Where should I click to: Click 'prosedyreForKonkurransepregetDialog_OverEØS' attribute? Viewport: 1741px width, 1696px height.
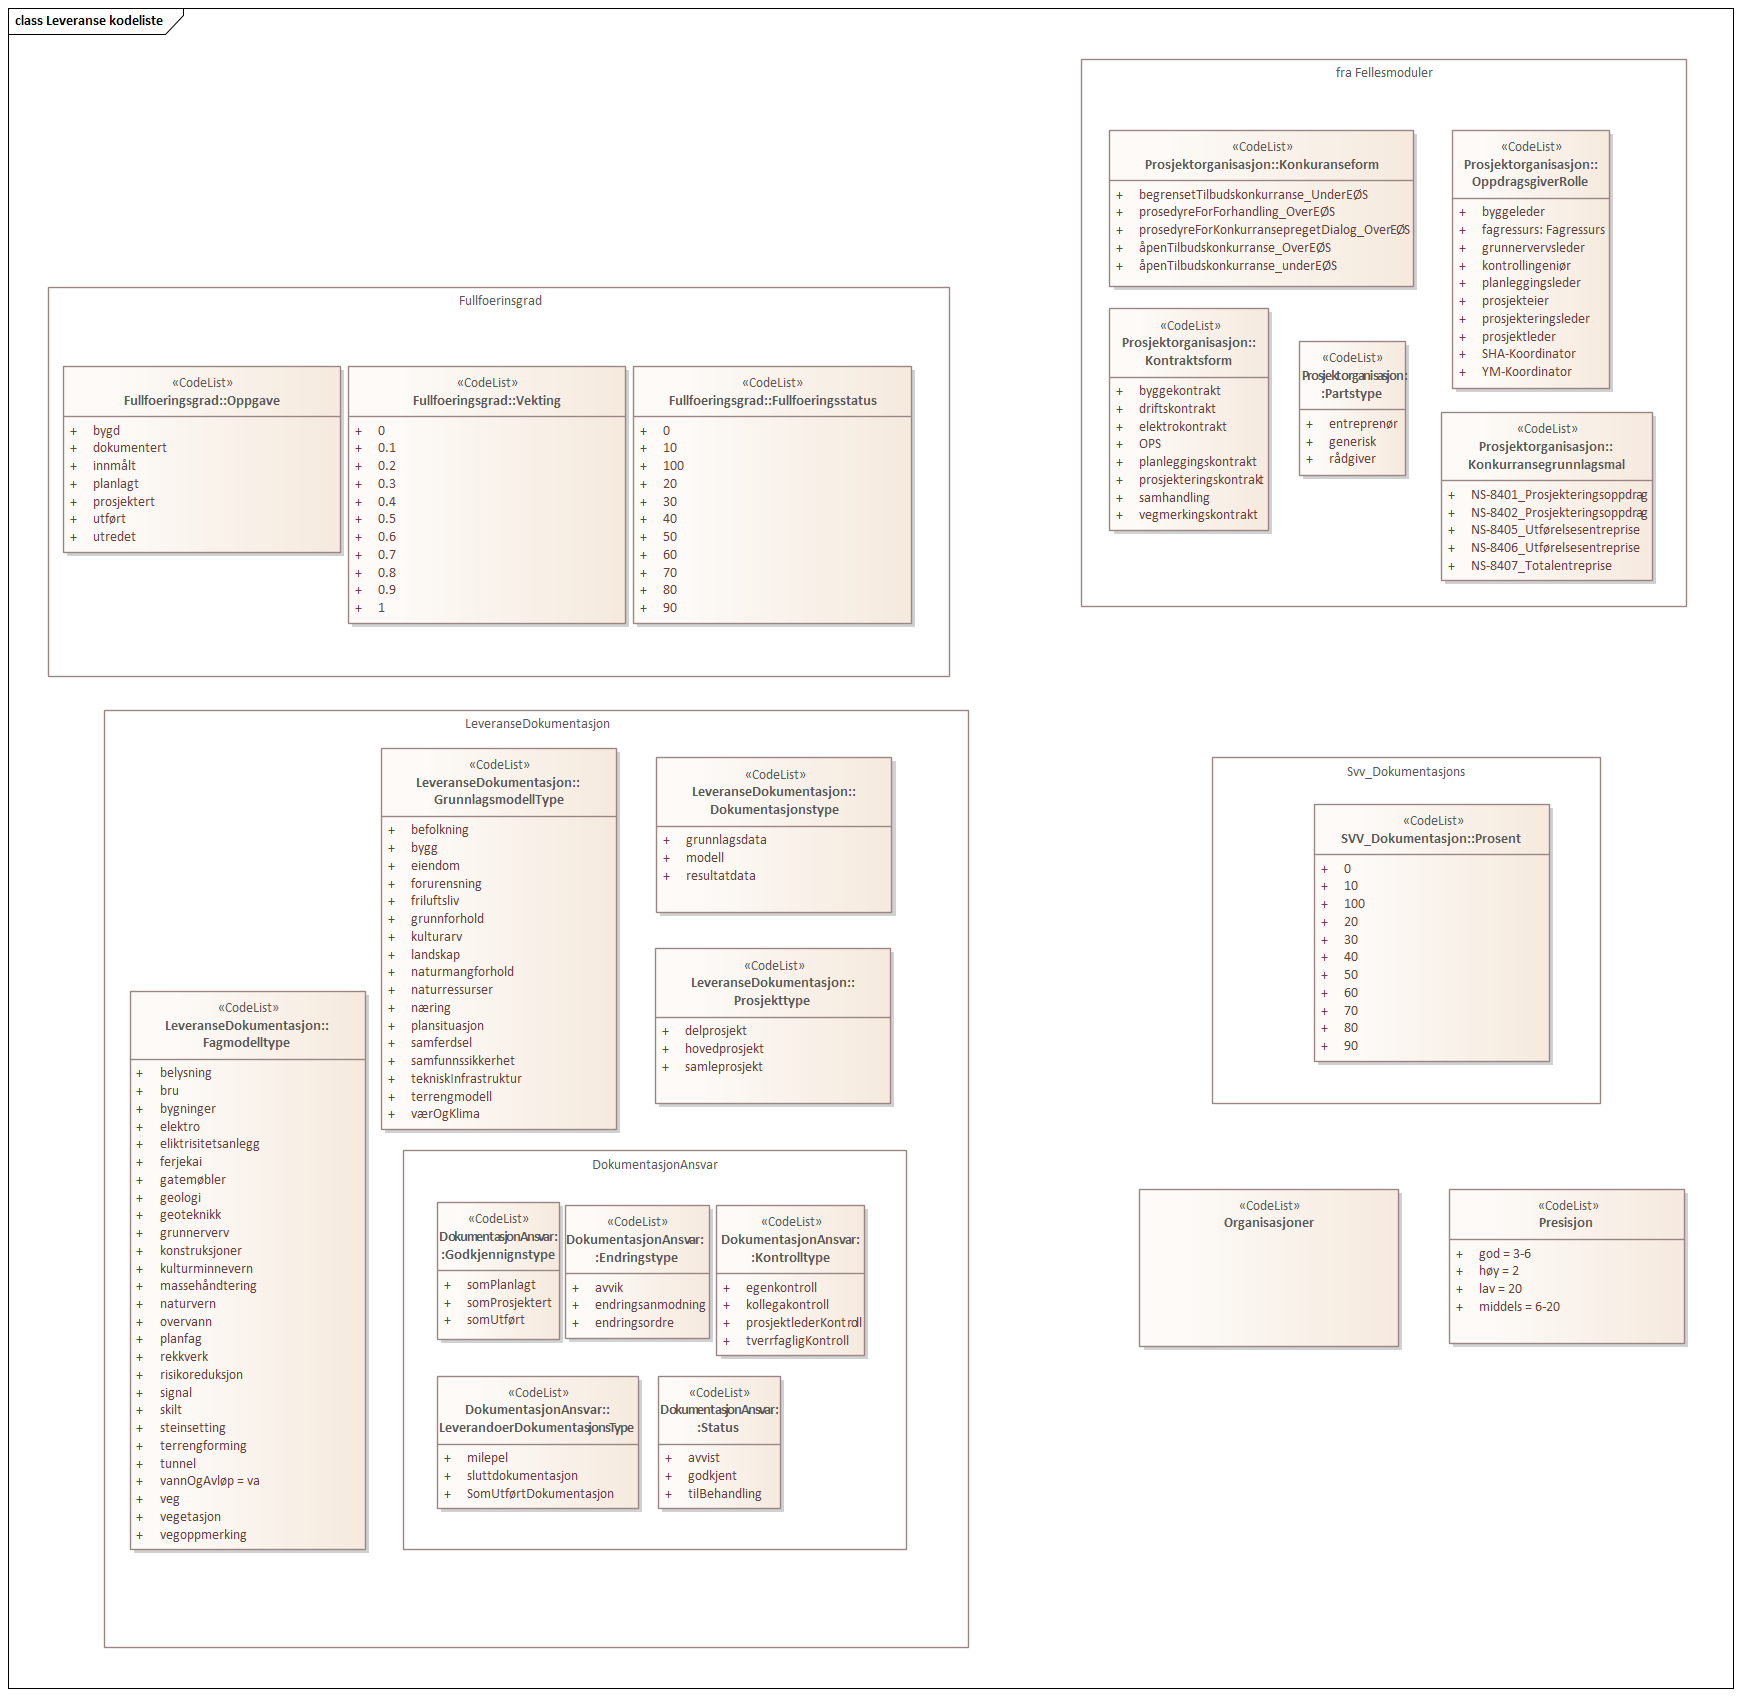click(1274, 230)
